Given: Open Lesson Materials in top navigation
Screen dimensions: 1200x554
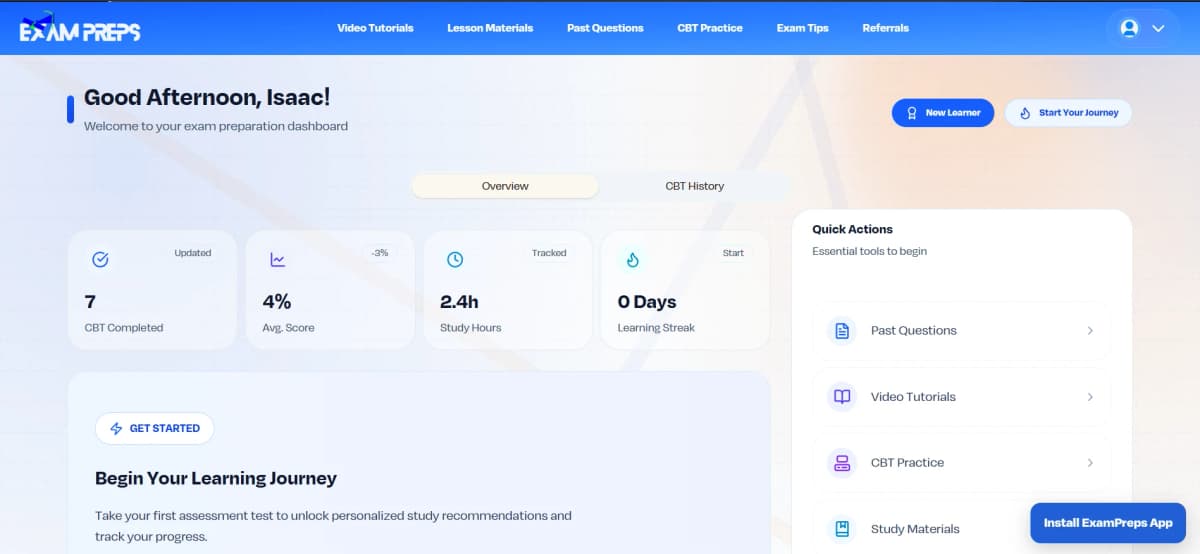Looking at the screenshot, I should point(490,28).
